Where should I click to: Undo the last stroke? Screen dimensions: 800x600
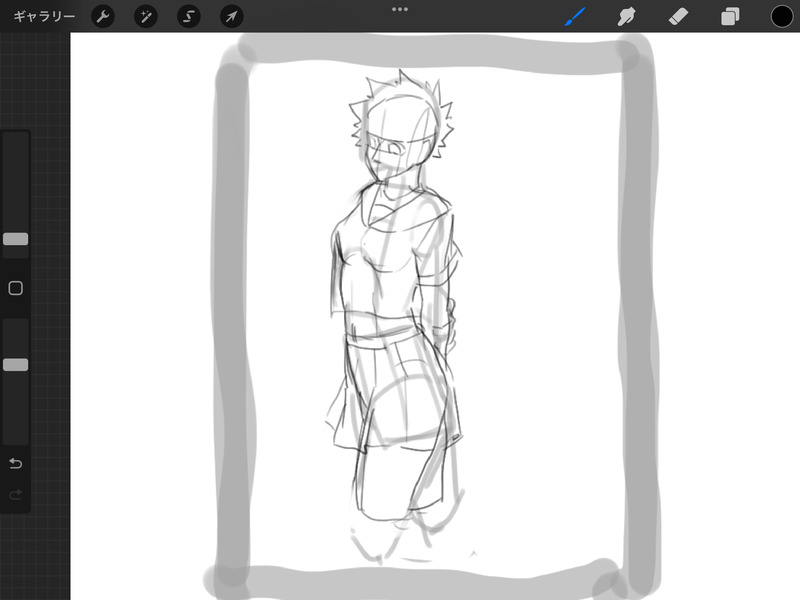[16, 463]
